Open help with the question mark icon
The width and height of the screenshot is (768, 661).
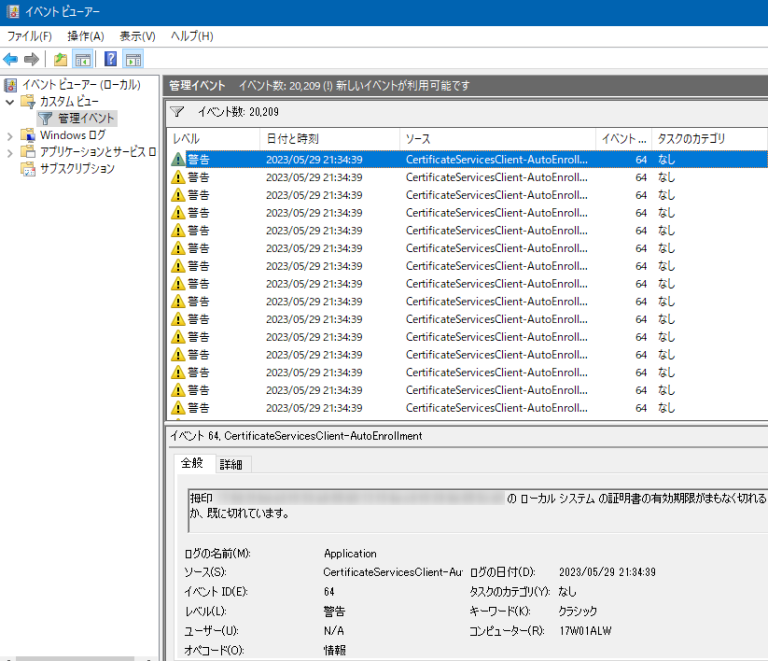coord(110,59)
